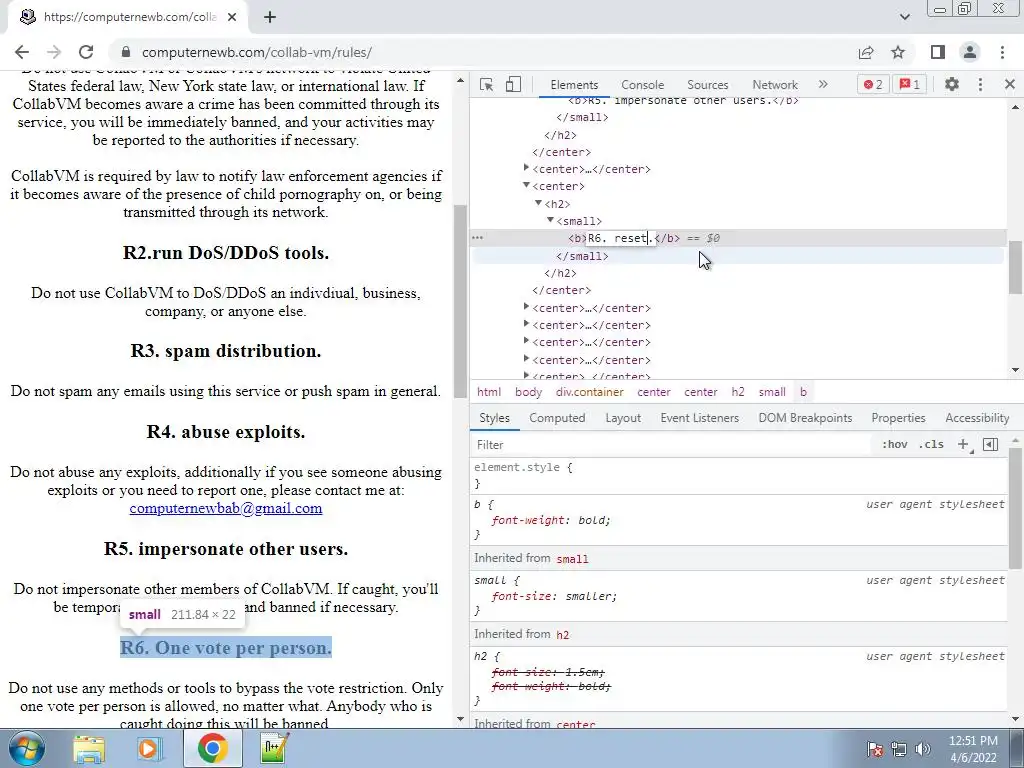Click R6. One vote per person heading

tap(226, 648)
